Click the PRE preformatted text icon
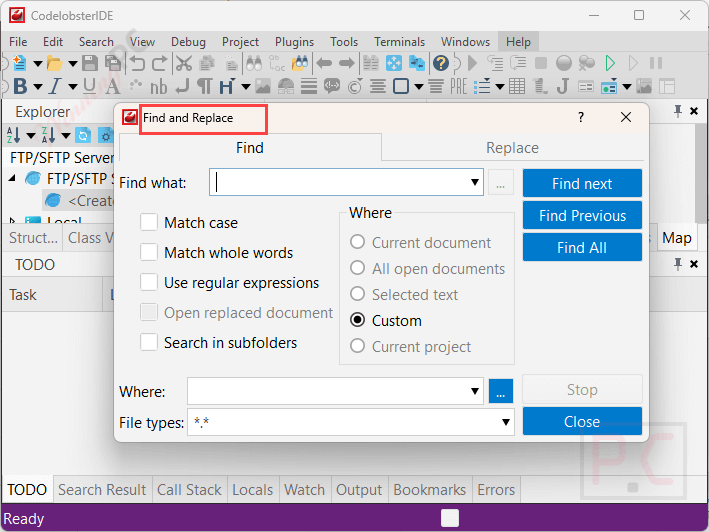This screenshot has width=709, height=532. 458,86
